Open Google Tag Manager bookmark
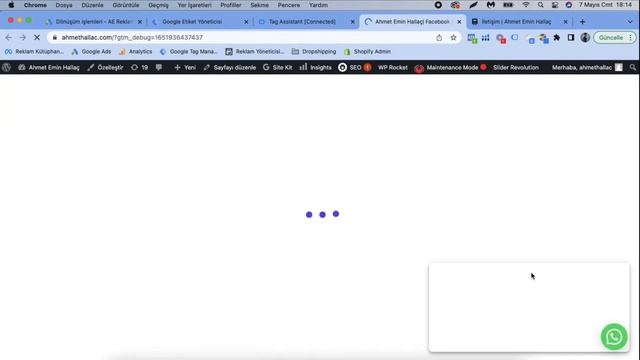This screenshot has height=360, width=640. tap(189, 52)
